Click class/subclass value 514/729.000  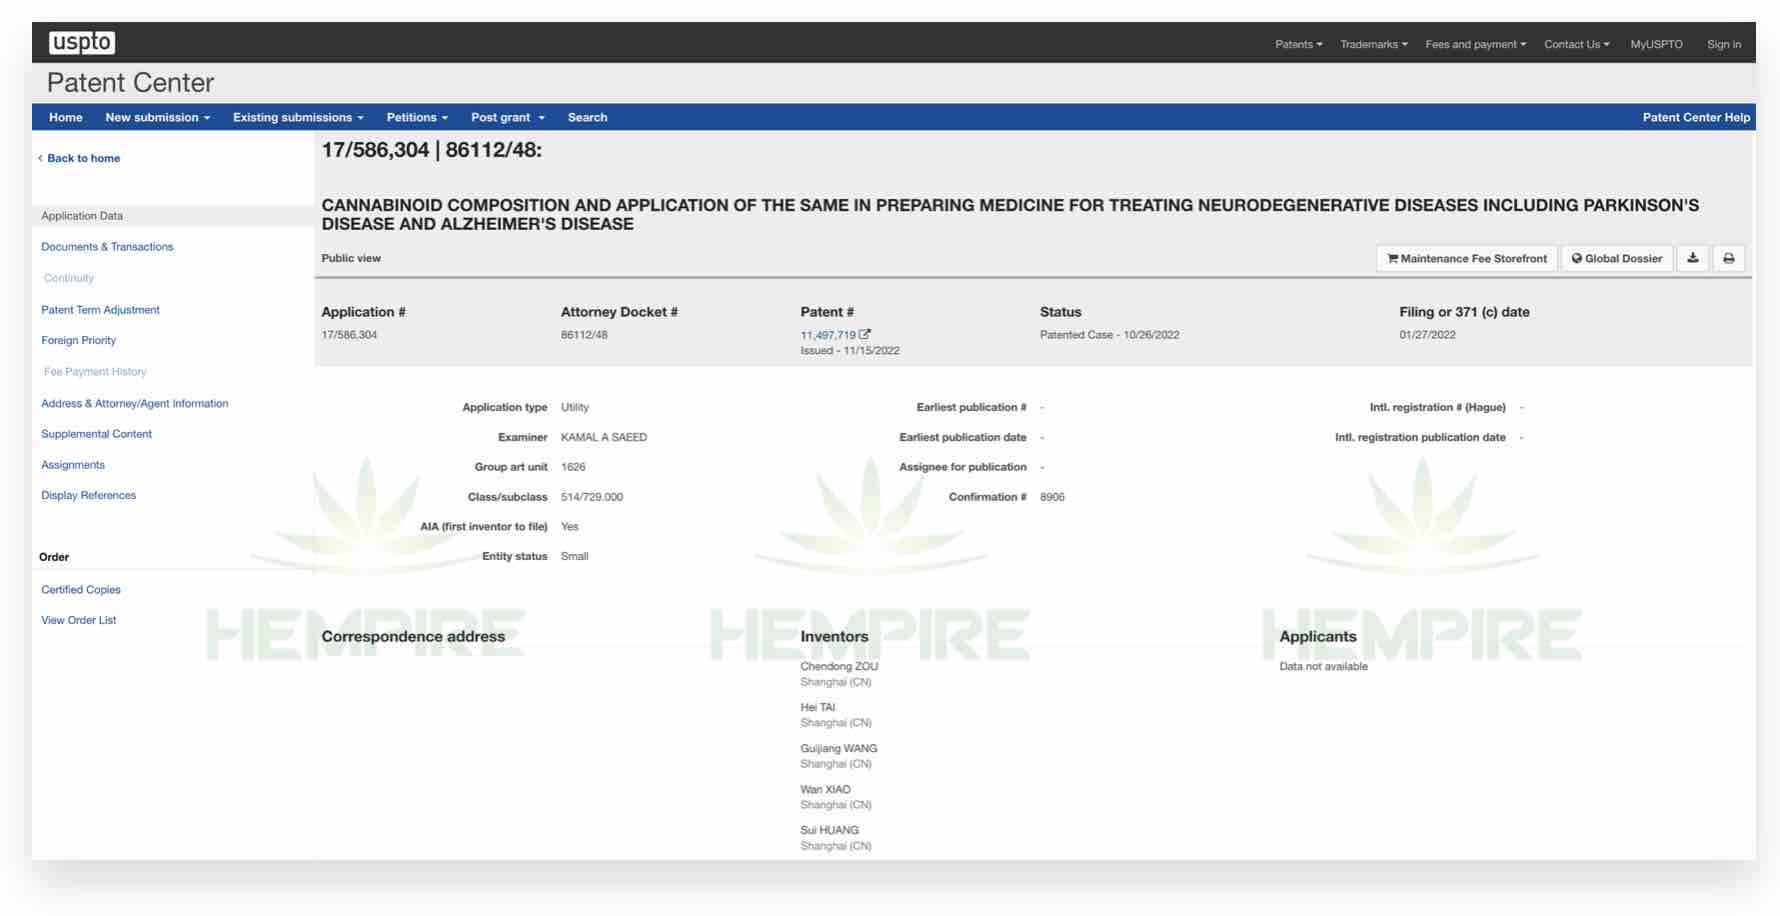(x=592, y=497)
